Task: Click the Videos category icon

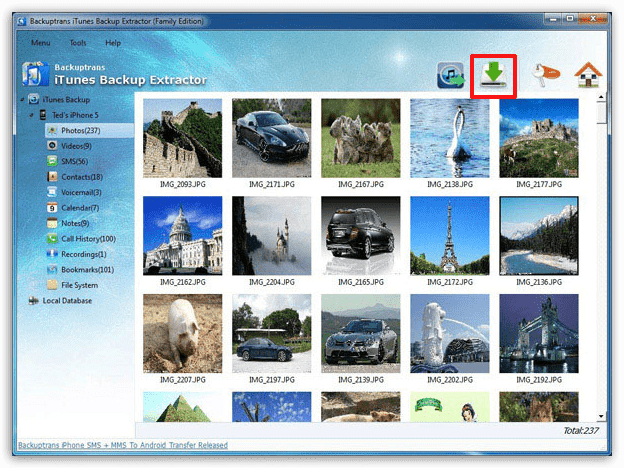Action: coord(52,146)
